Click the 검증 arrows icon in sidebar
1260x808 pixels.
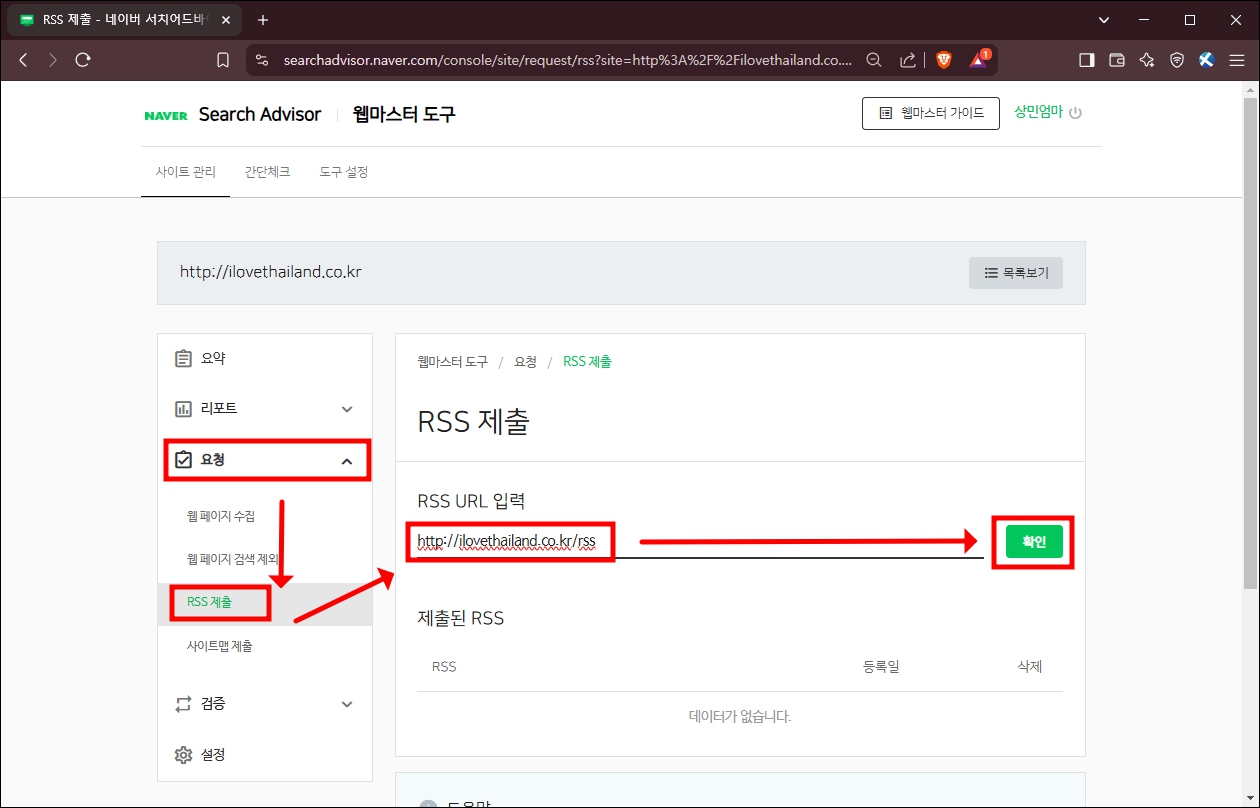[x=183, y=704]
